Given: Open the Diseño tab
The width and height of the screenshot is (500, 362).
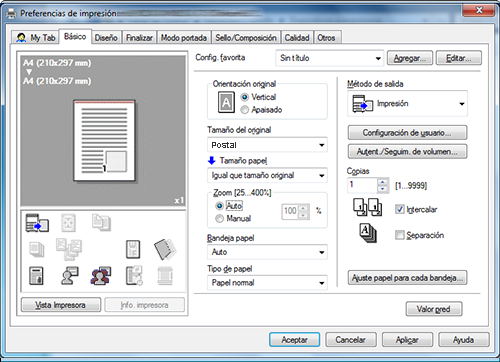Looking at the screenshot, I should point(106,38).
